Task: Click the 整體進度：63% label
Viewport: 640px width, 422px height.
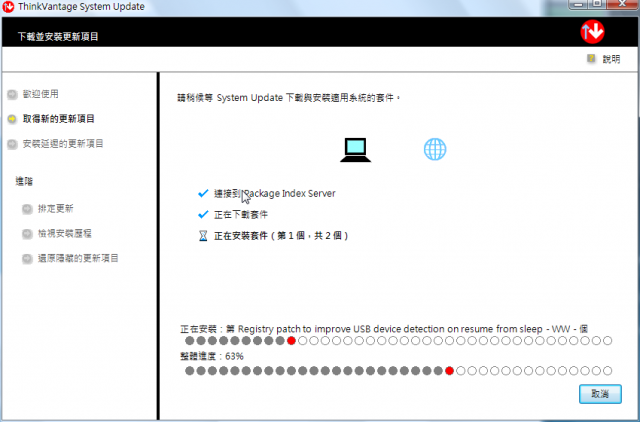Action: pos(212,356)
